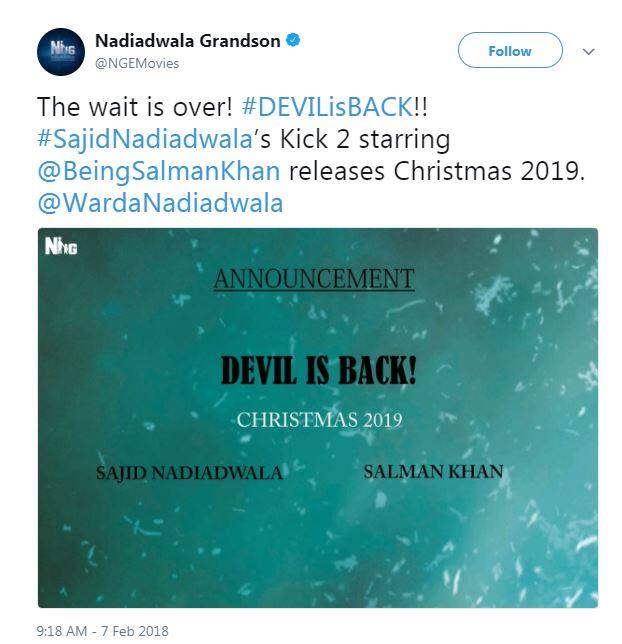Click the Nadiadwala Grandson profile avatar

(x=60, y=51)
